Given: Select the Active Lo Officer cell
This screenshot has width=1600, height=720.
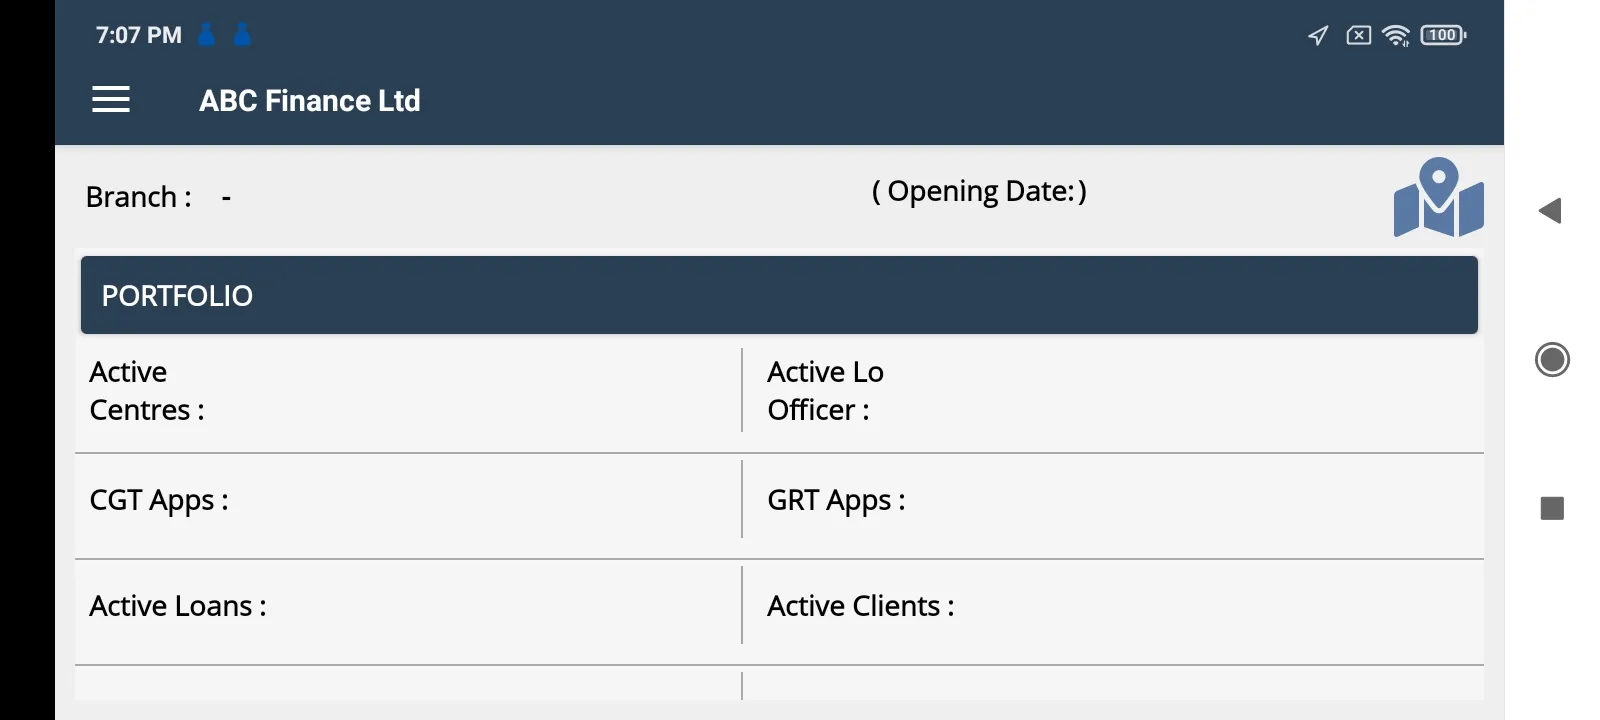Looking at the screenshot, I should (1112, 391).
